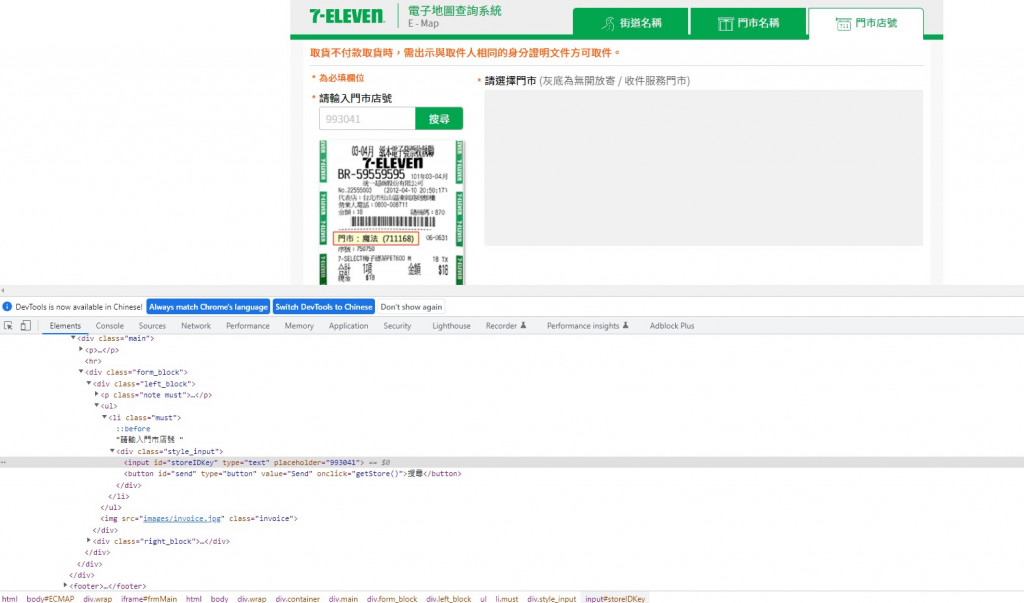Collapse the li class="must" node

[104, 417]
